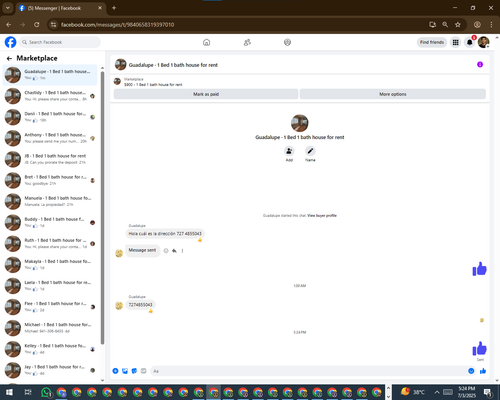Send a thumbs-up like from composer
Image resolution: width=500 pixels, height=400 pixels.
click(483, 371)
